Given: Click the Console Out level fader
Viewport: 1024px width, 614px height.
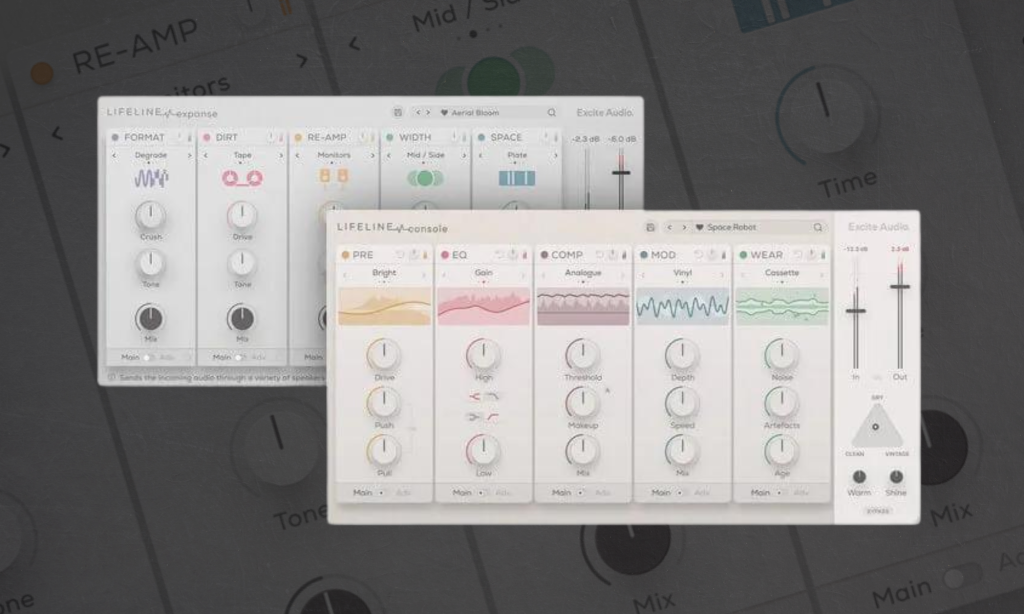Looking at the screenshot, I should [899, 287].
